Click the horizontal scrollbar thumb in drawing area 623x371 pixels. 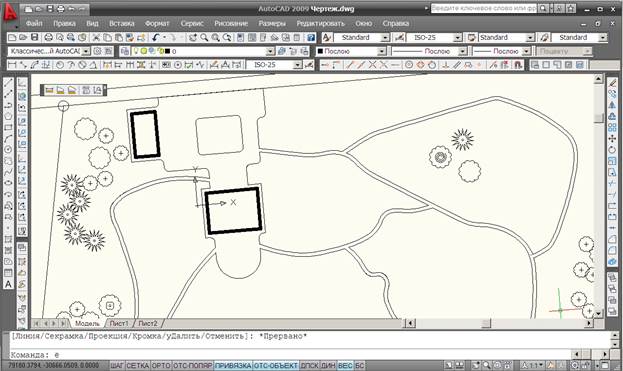pos(486,323)
